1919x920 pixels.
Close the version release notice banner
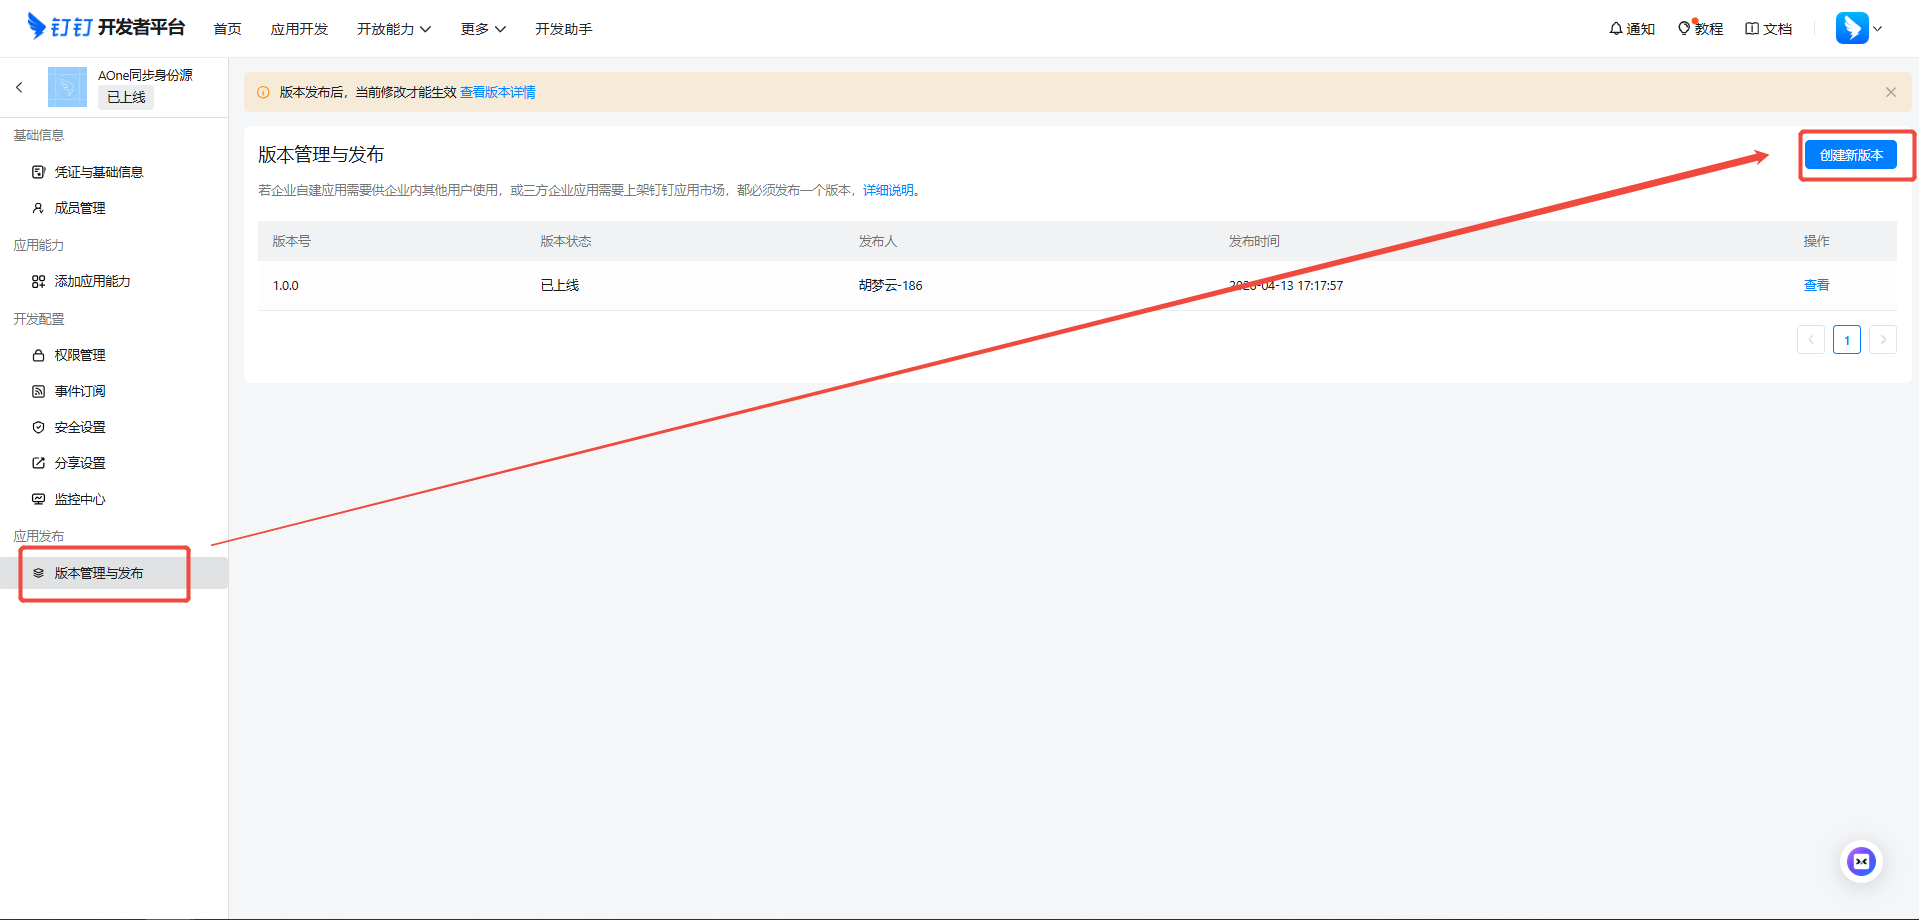1890,92
